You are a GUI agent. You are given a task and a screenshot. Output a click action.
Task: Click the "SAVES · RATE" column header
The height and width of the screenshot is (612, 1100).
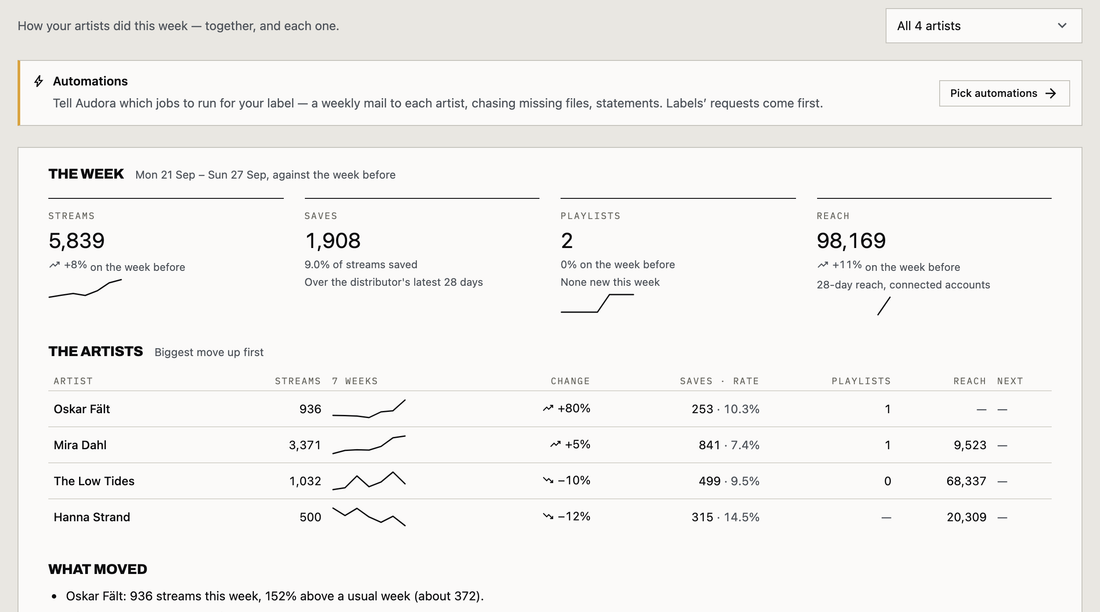pyautogui.click(x=719, y=381)
